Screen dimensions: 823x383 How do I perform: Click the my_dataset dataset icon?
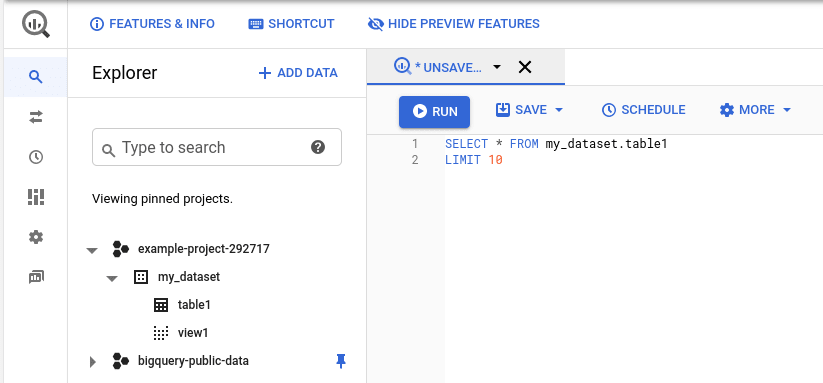click(x=141, y=277)
